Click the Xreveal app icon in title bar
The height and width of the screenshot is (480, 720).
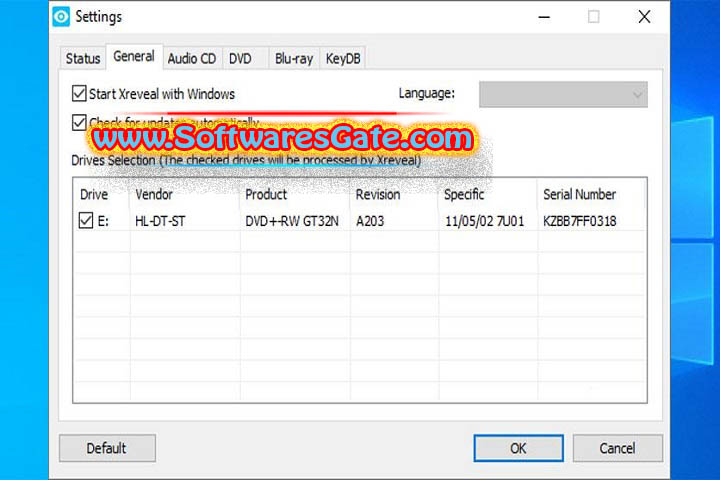click(x=61, y=17)
